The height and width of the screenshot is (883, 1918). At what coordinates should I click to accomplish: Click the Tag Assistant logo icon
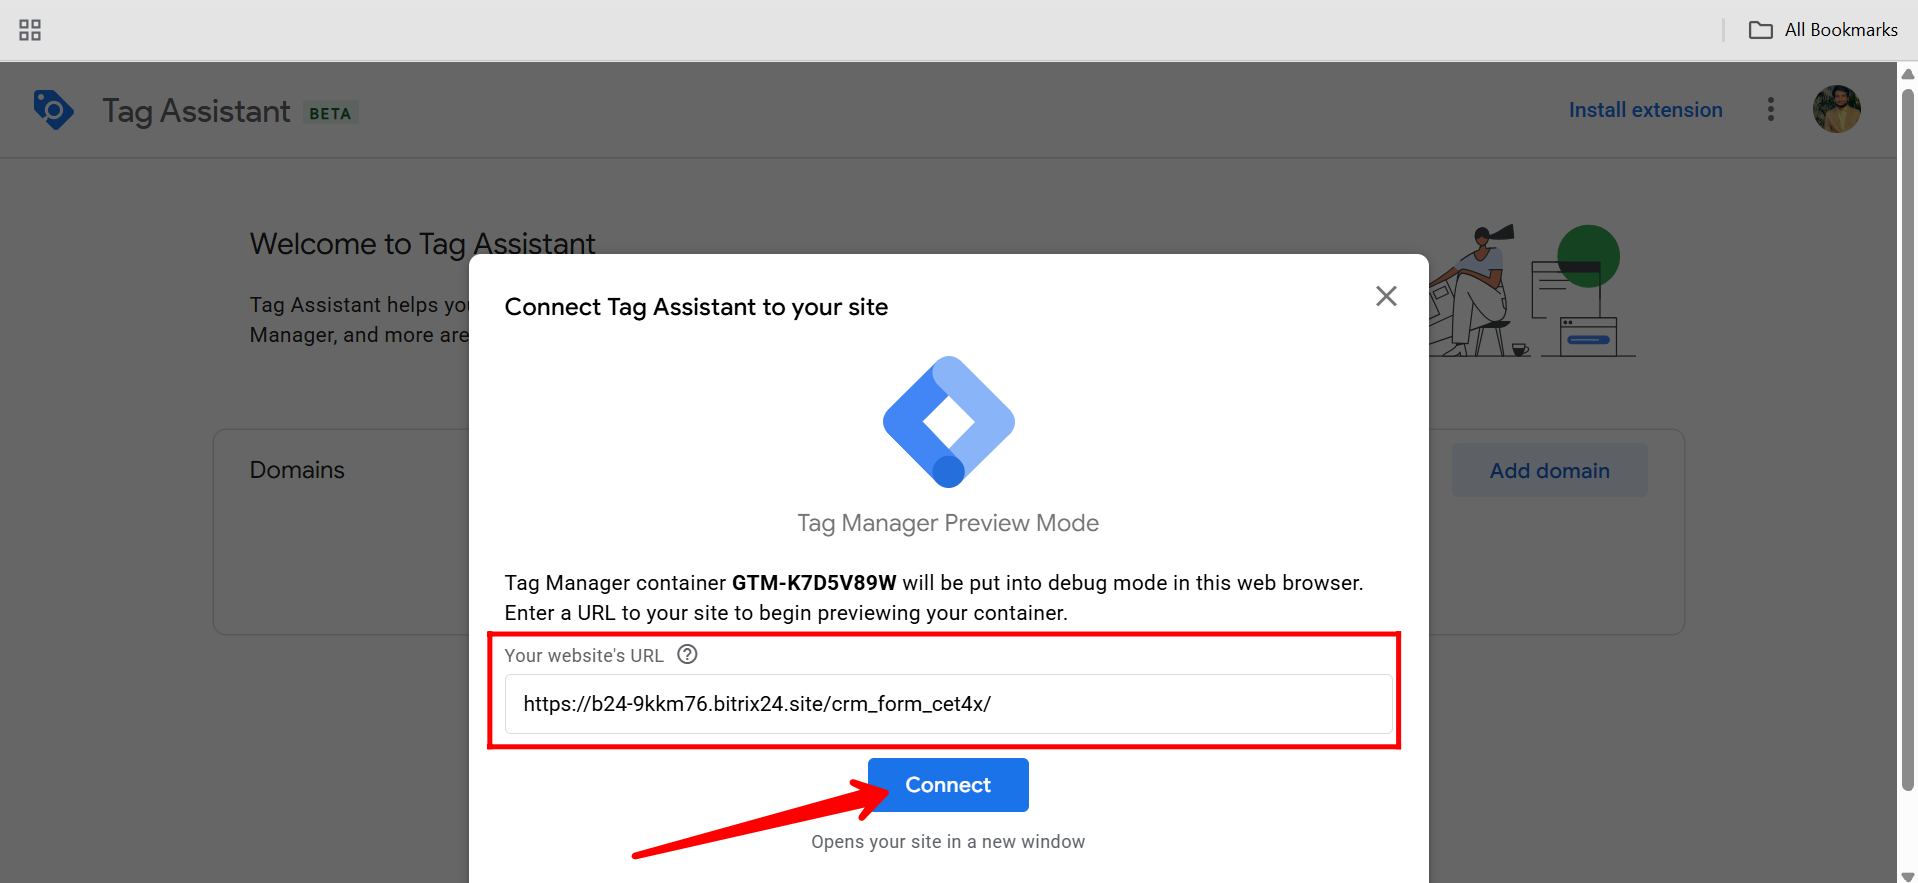pyautogui.click(x=53, y=110)
